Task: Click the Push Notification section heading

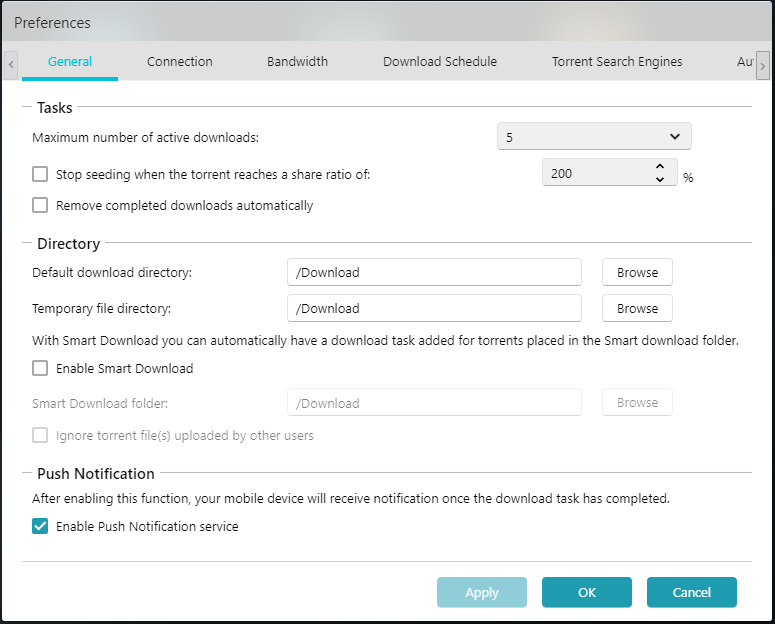Action: click(96, 474)
